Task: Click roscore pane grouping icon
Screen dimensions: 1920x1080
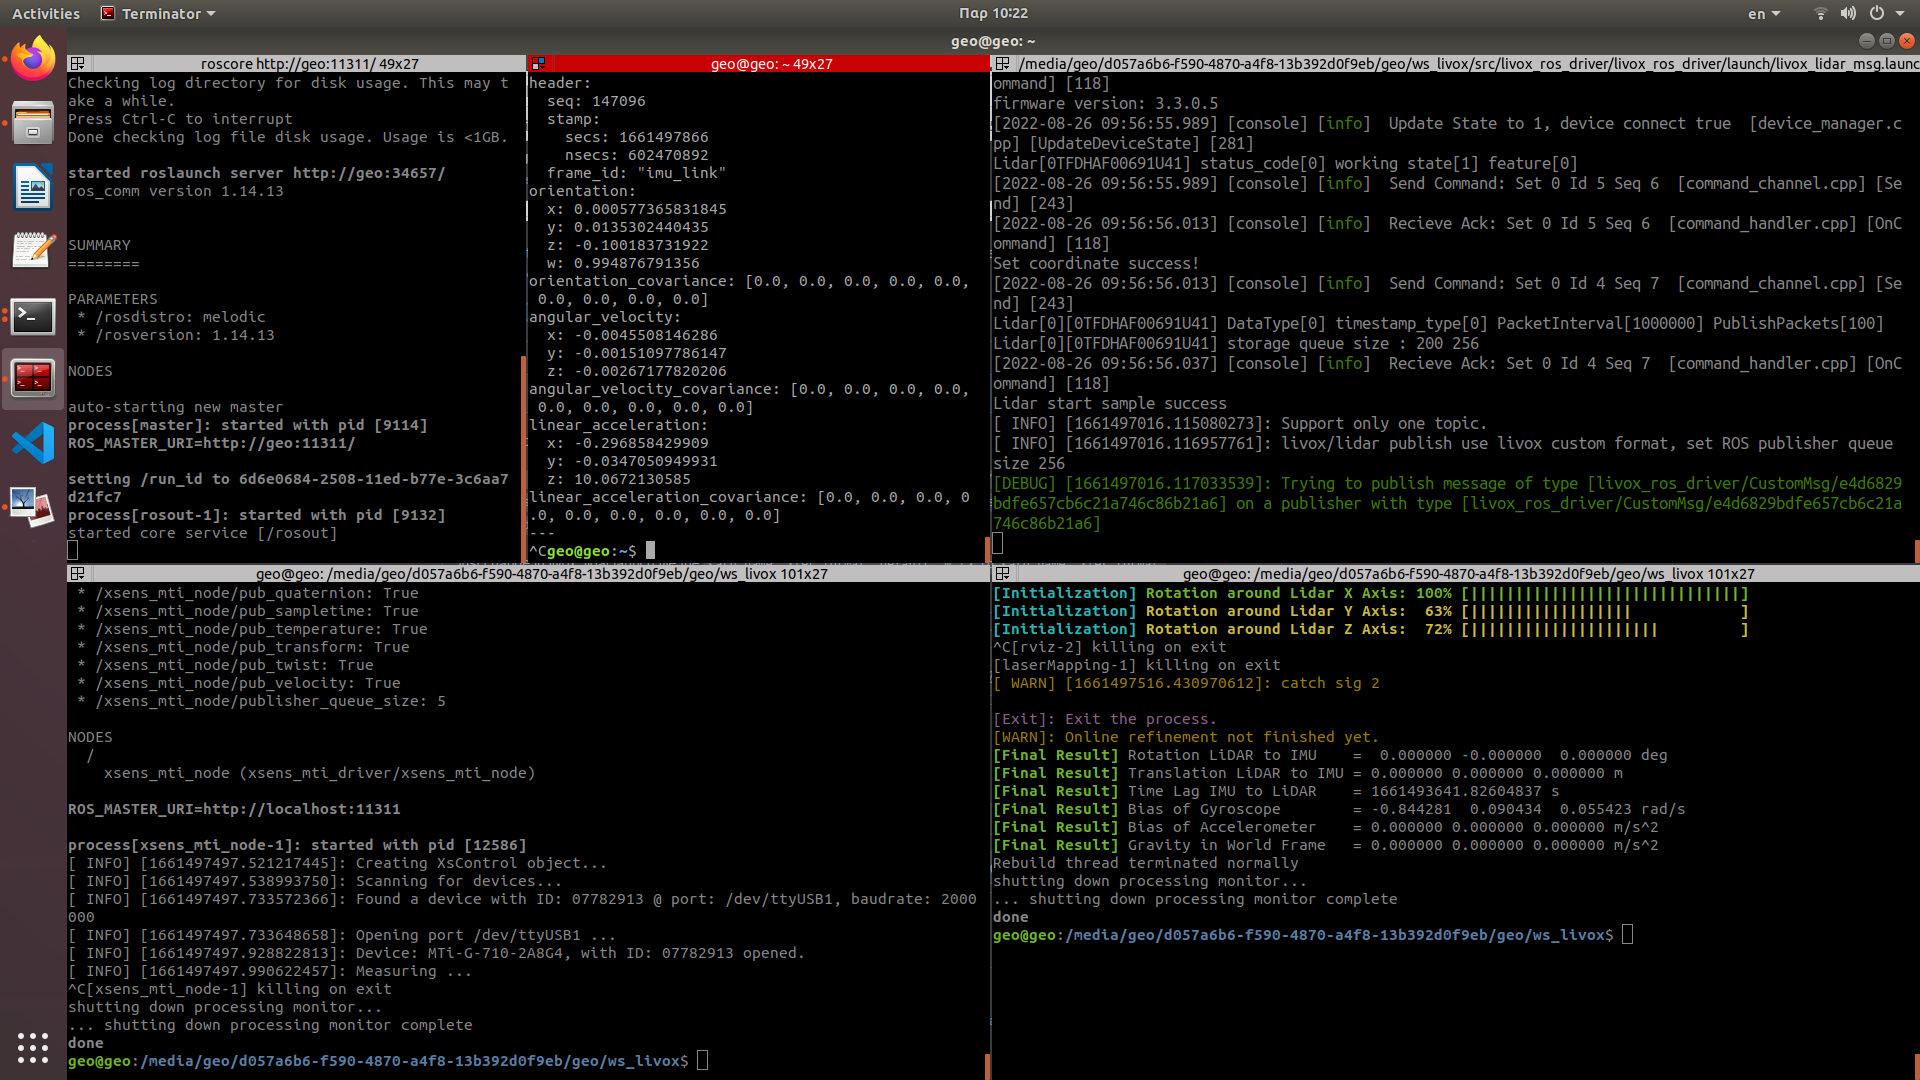Action: (x=77, y=64)
